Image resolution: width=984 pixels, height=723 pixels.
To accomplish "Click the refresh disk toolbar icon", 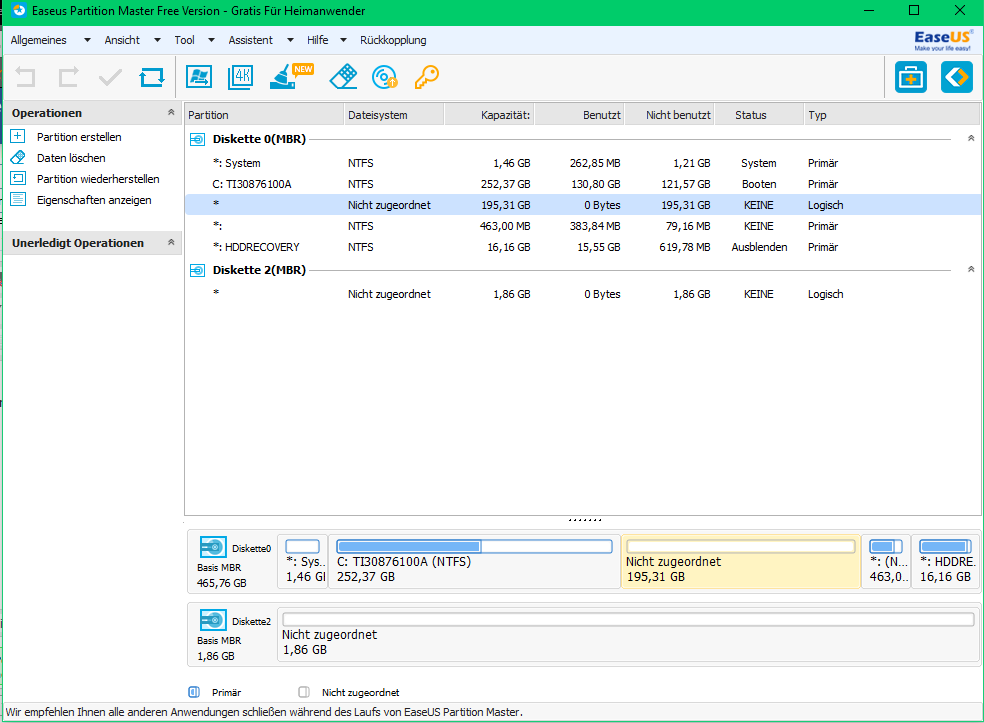I will point(152,77).
